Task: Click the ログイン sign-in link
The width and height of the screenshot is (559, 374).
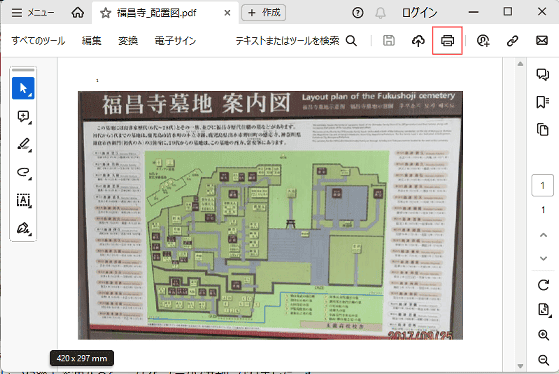Action: (x=419, y=13)
